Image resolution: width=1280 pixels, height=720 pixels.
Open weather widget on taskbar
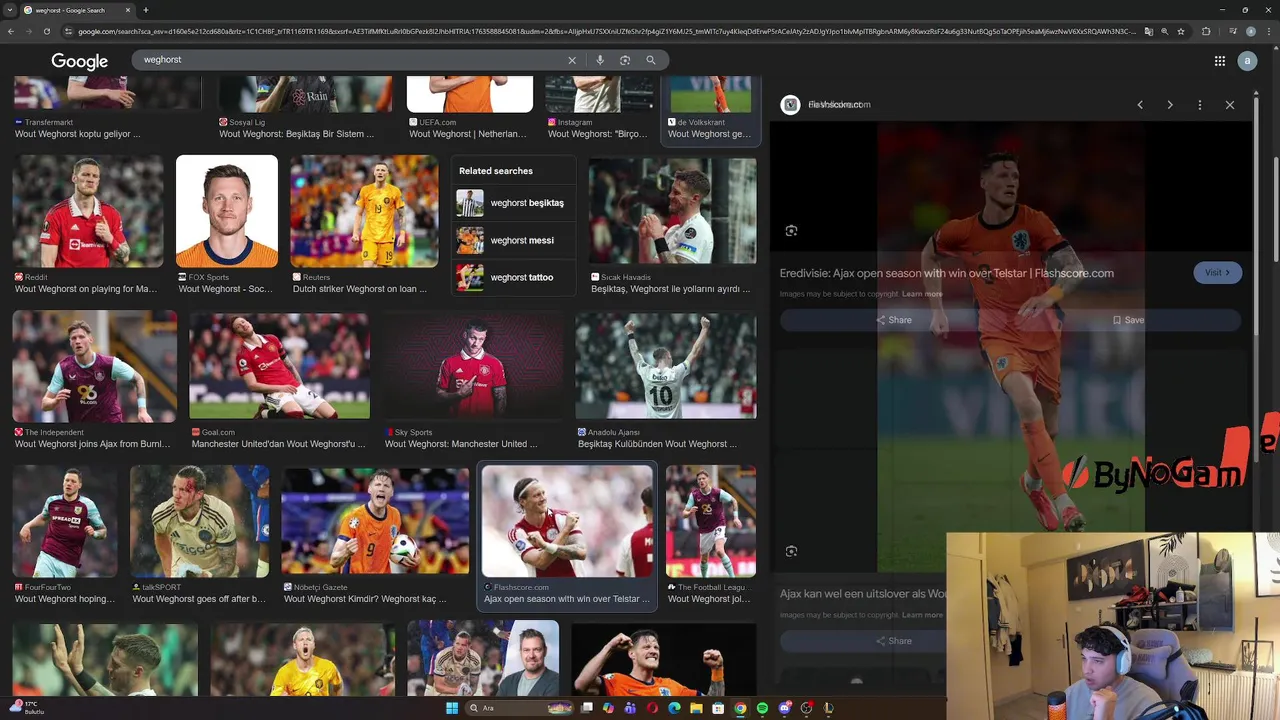click(x=25, y=708)
